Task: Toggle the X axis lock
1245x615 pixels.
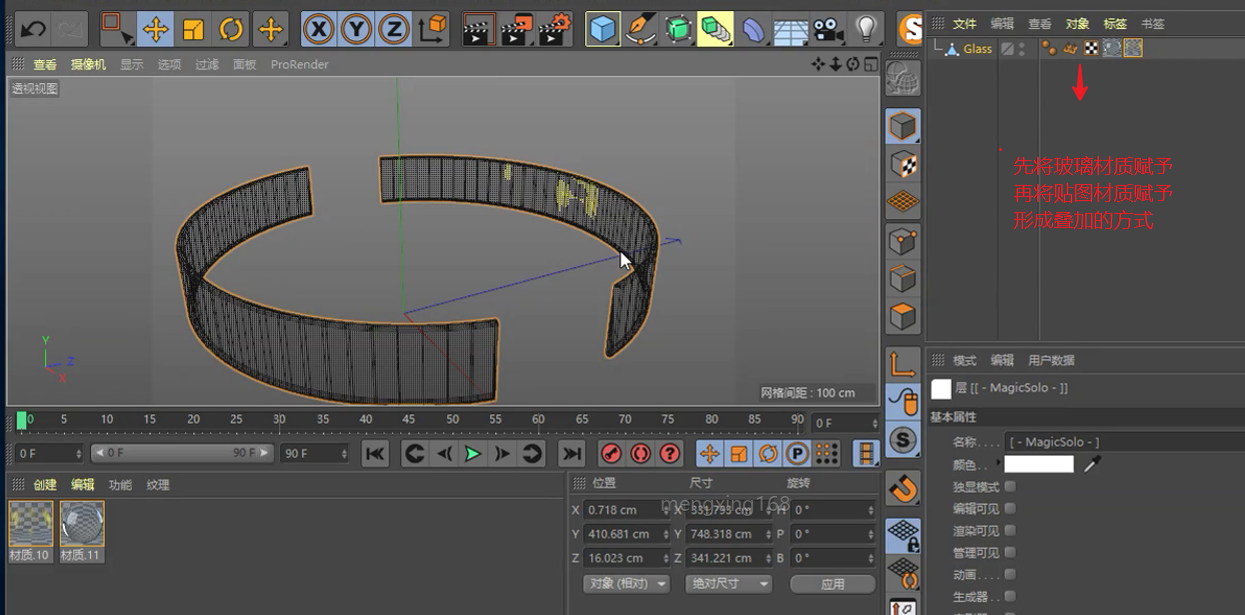Action: [x=318, y=29]
